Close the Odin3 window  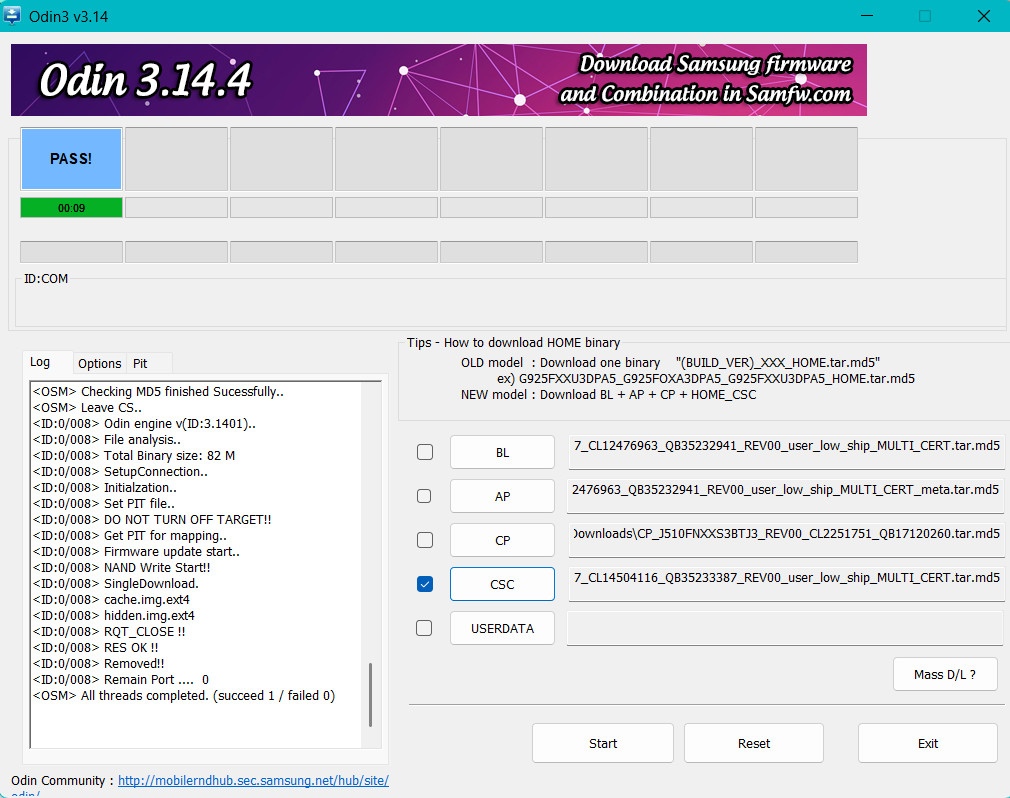pyautogui.click(x=984, y=15)
